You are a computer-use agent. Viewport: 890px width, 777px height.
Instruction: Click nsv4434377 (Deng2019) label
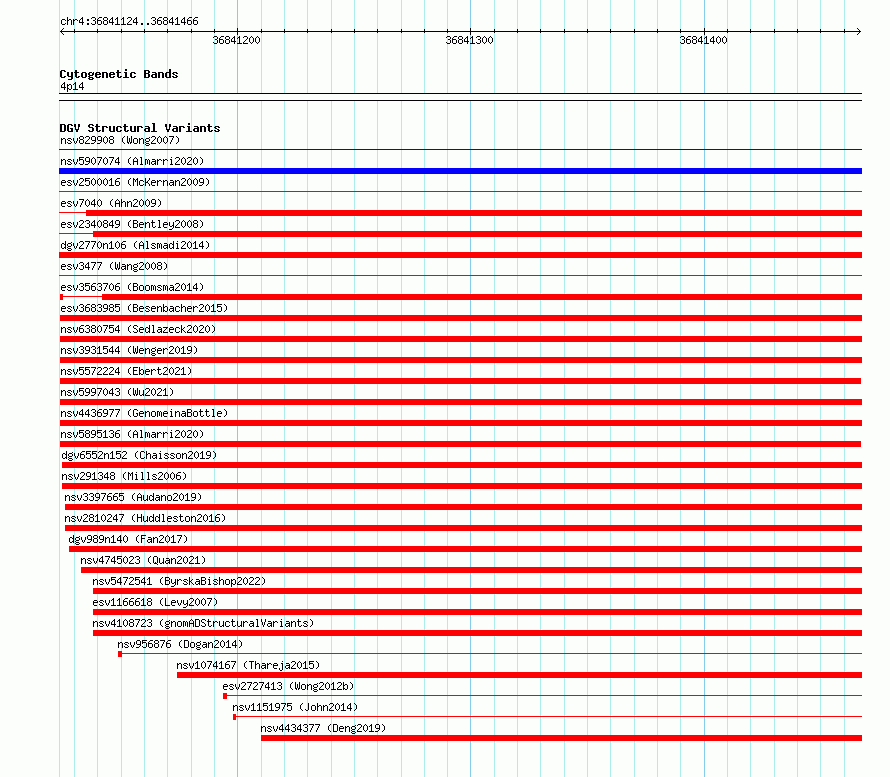click(x=323, y=728)
